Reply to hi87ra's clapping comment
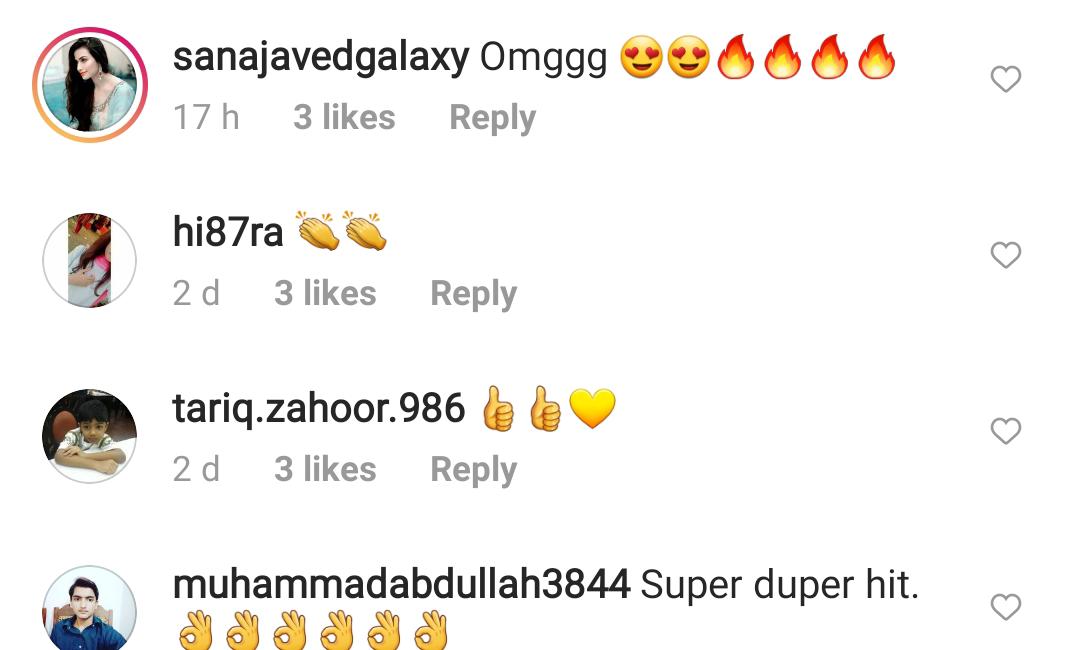 point(473,294)
